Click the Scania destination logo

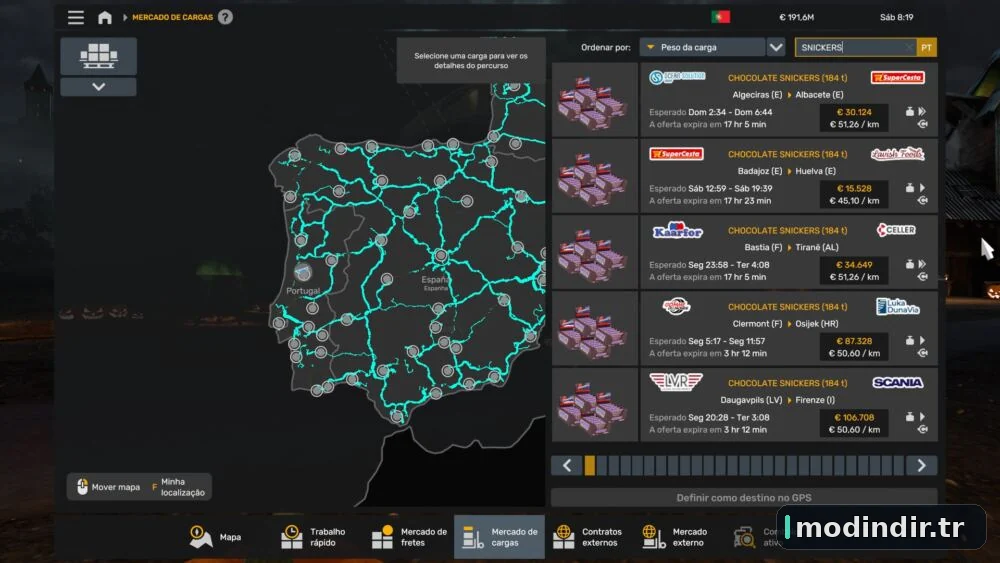point(897,383)
